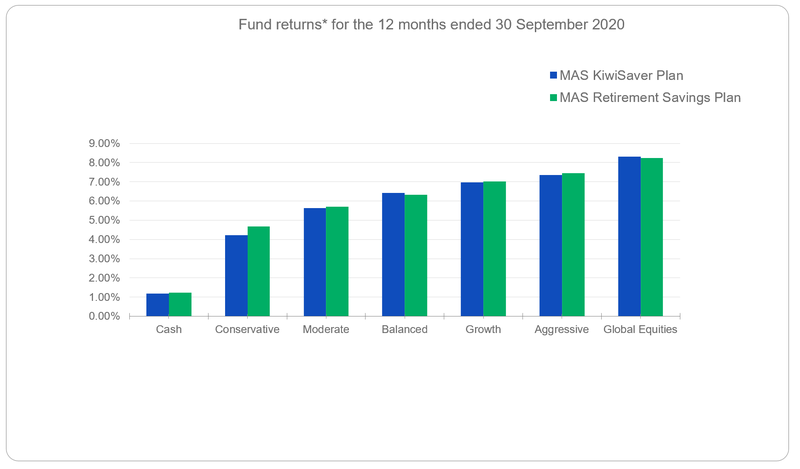Click the MAS KiwiSaver Plan legend label
This screenshot has height=469, width=800.
pyautogui.click(x=621, y=76)
